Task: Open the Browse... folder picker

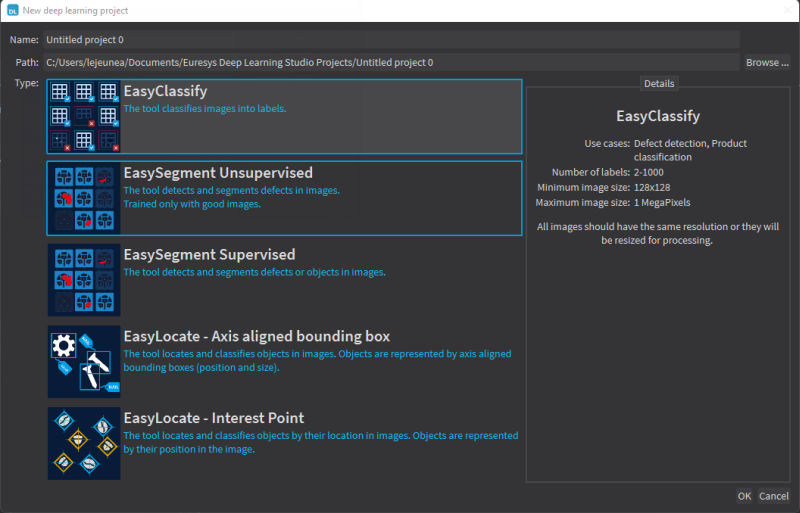Action: pos(767,62)
